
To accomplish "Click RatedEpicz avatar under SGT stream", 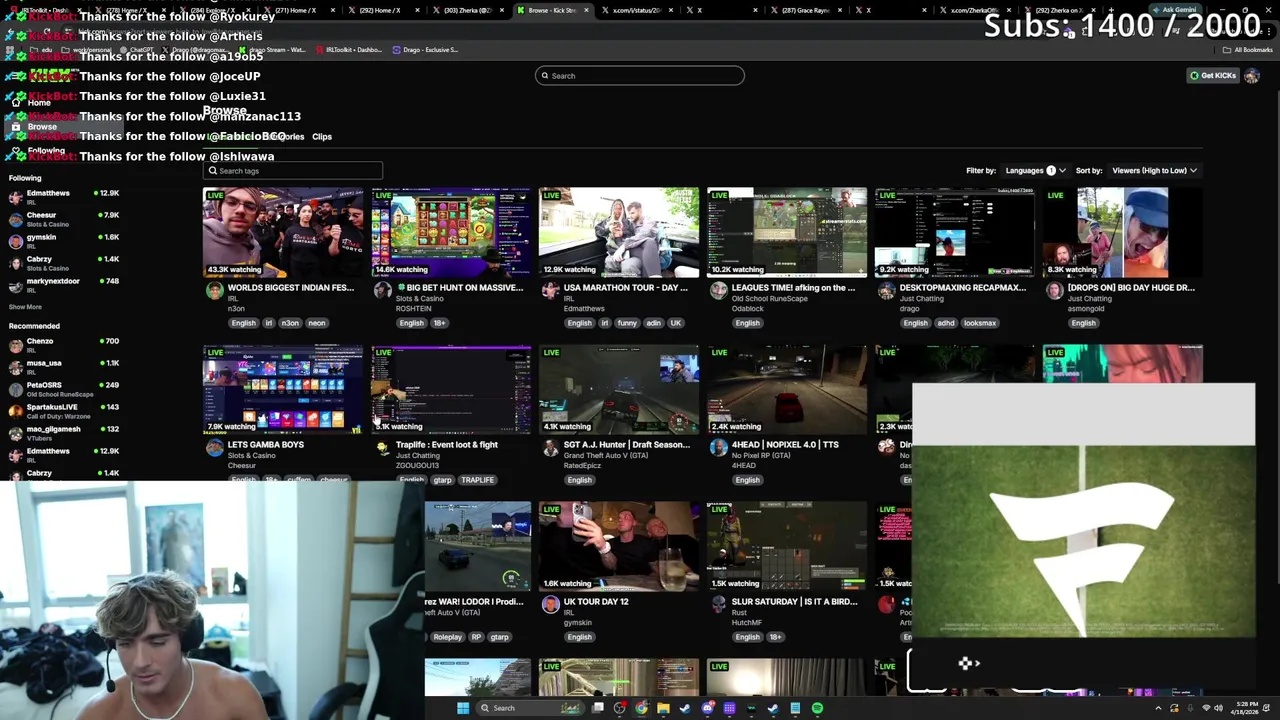I will click(551, 448).
